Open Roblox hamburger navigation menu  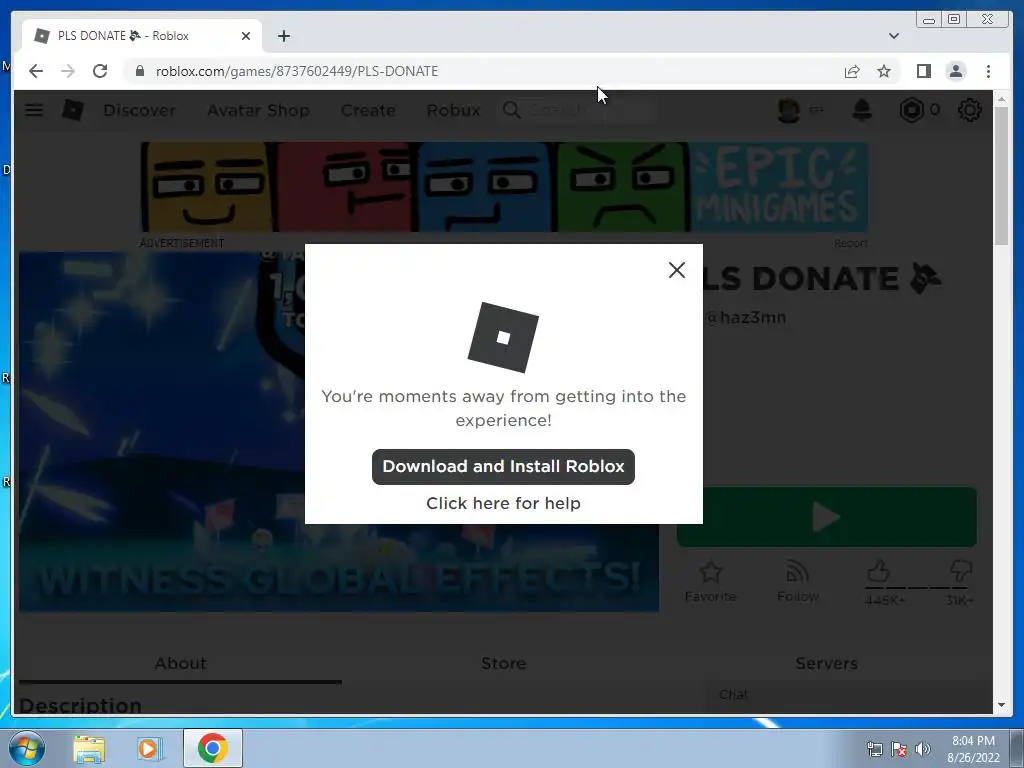[x=34, y=110]
